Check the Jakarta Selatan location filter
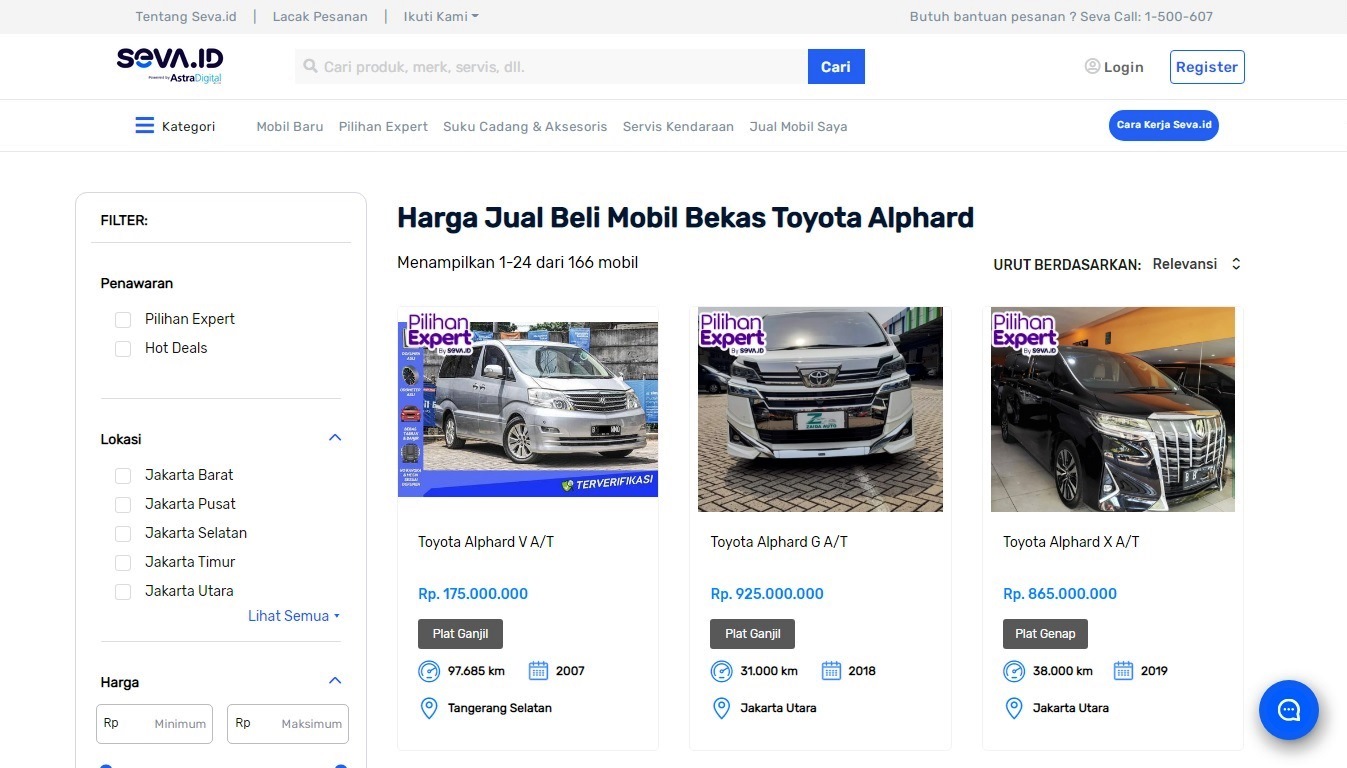 123,534
